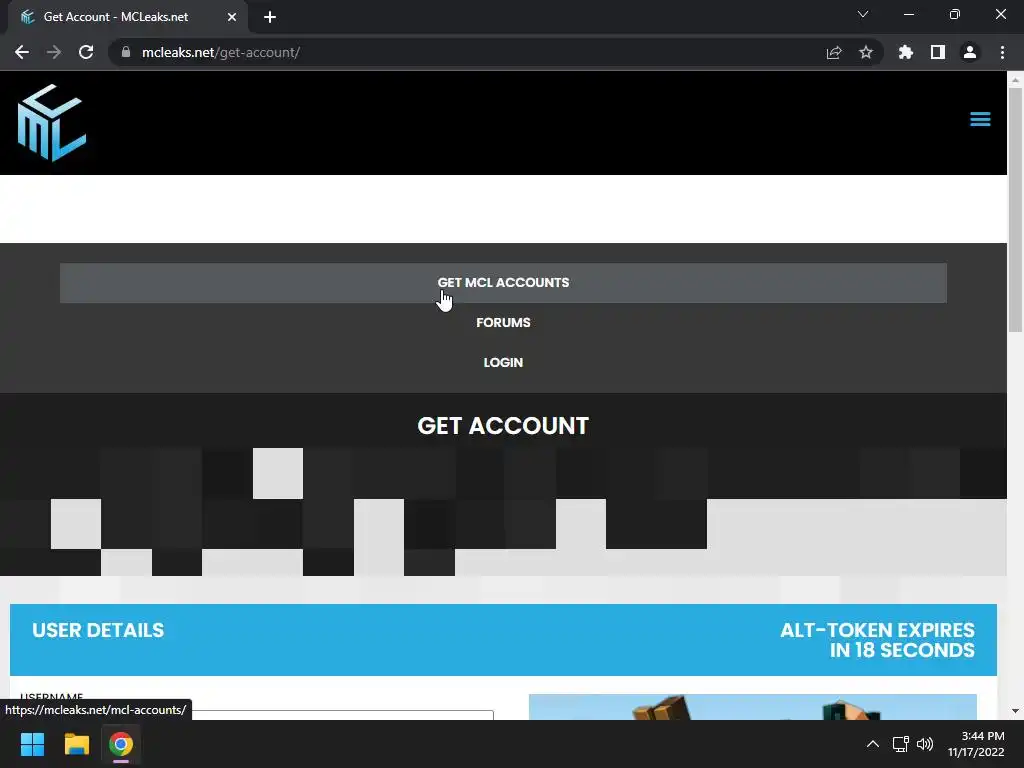Open a new tab with plus button

[x=270, y=17]
